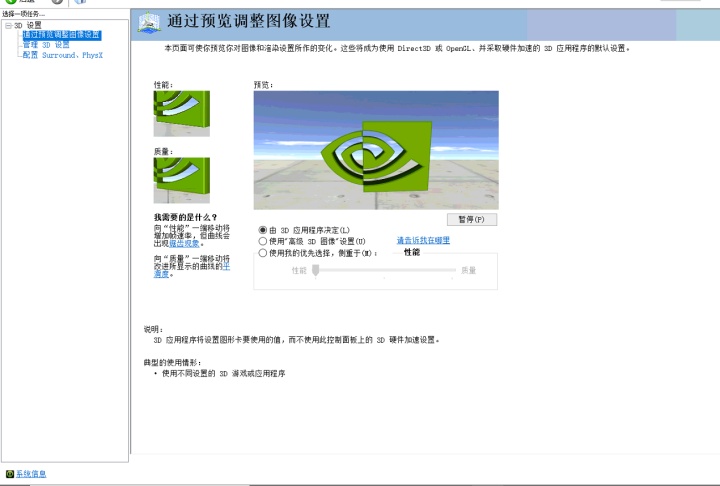720x486 pixels.
Task: Click the 3D 设置 root tree label
Action: coord(28,25)
